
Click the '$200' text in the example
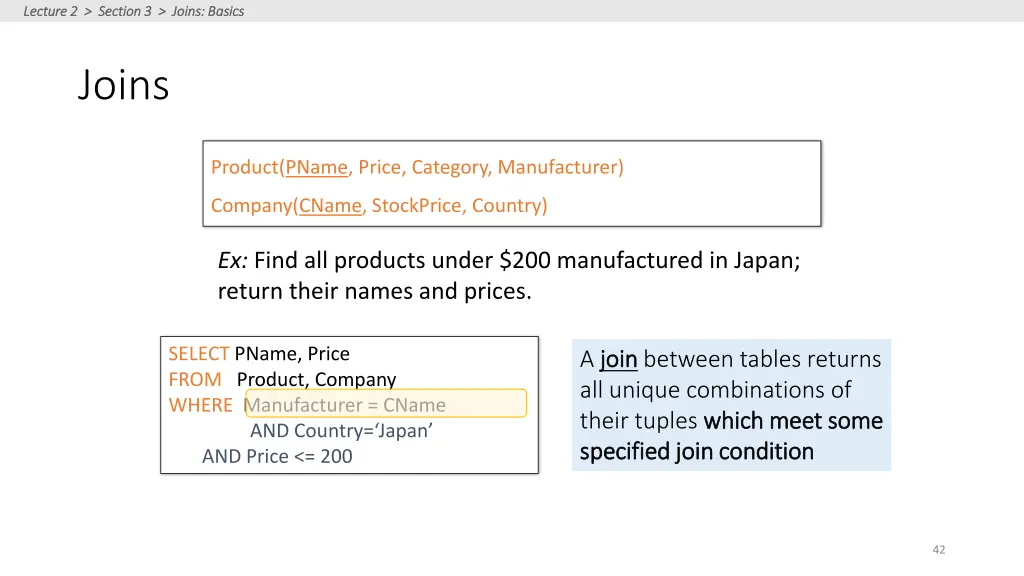(x=526, y=261)
